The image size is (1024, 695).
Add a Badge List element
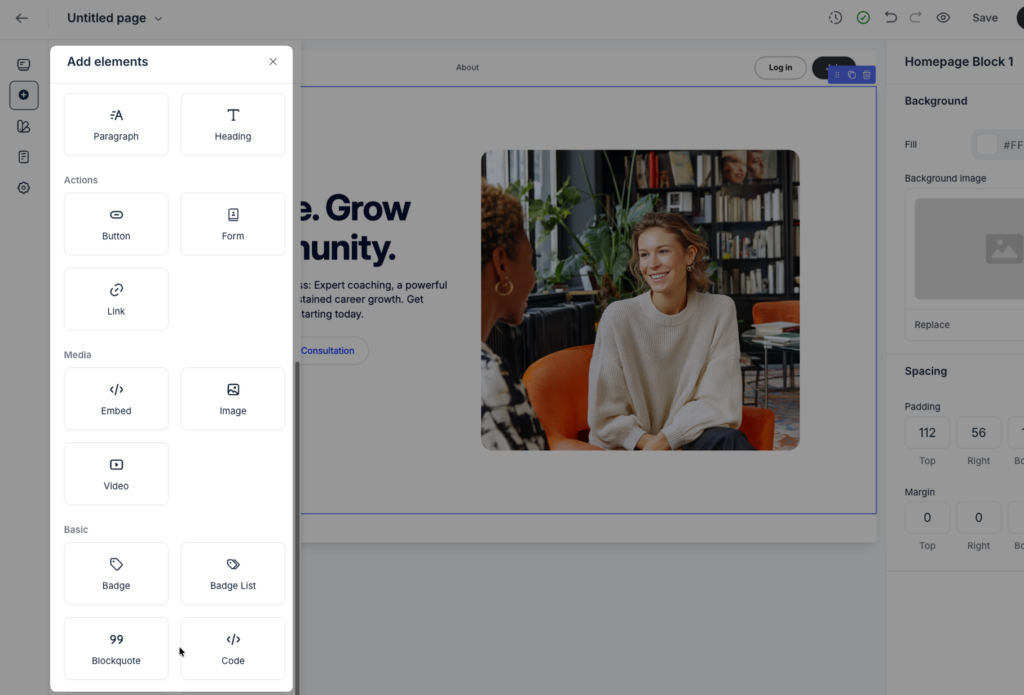coord(233,574)
